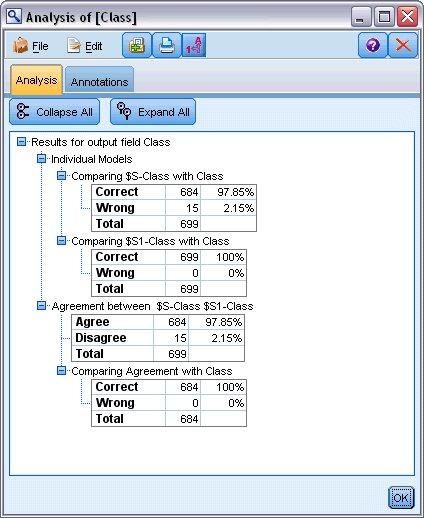Click Total 684 in Agreement comparison table
Screen dimensions: 424x518
point(183,419)
